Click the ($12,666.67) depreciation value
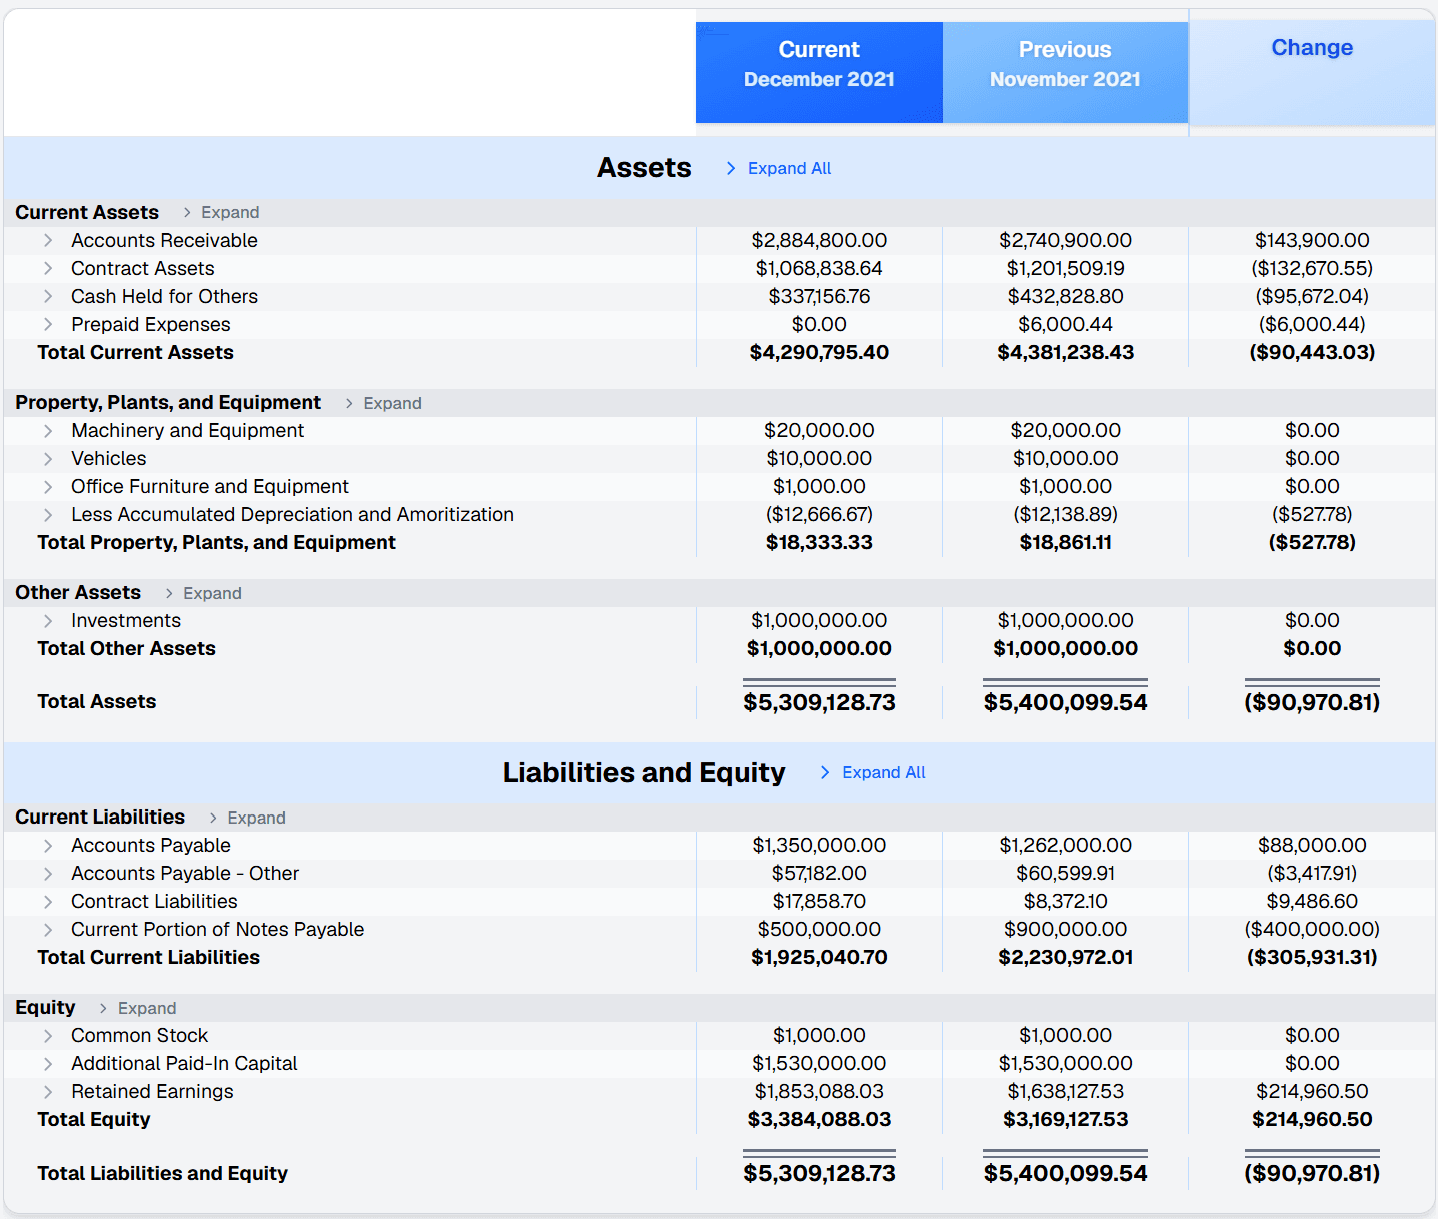Image resolution: width=1438 pixels, height=1219 pixels. click(819, 514)
